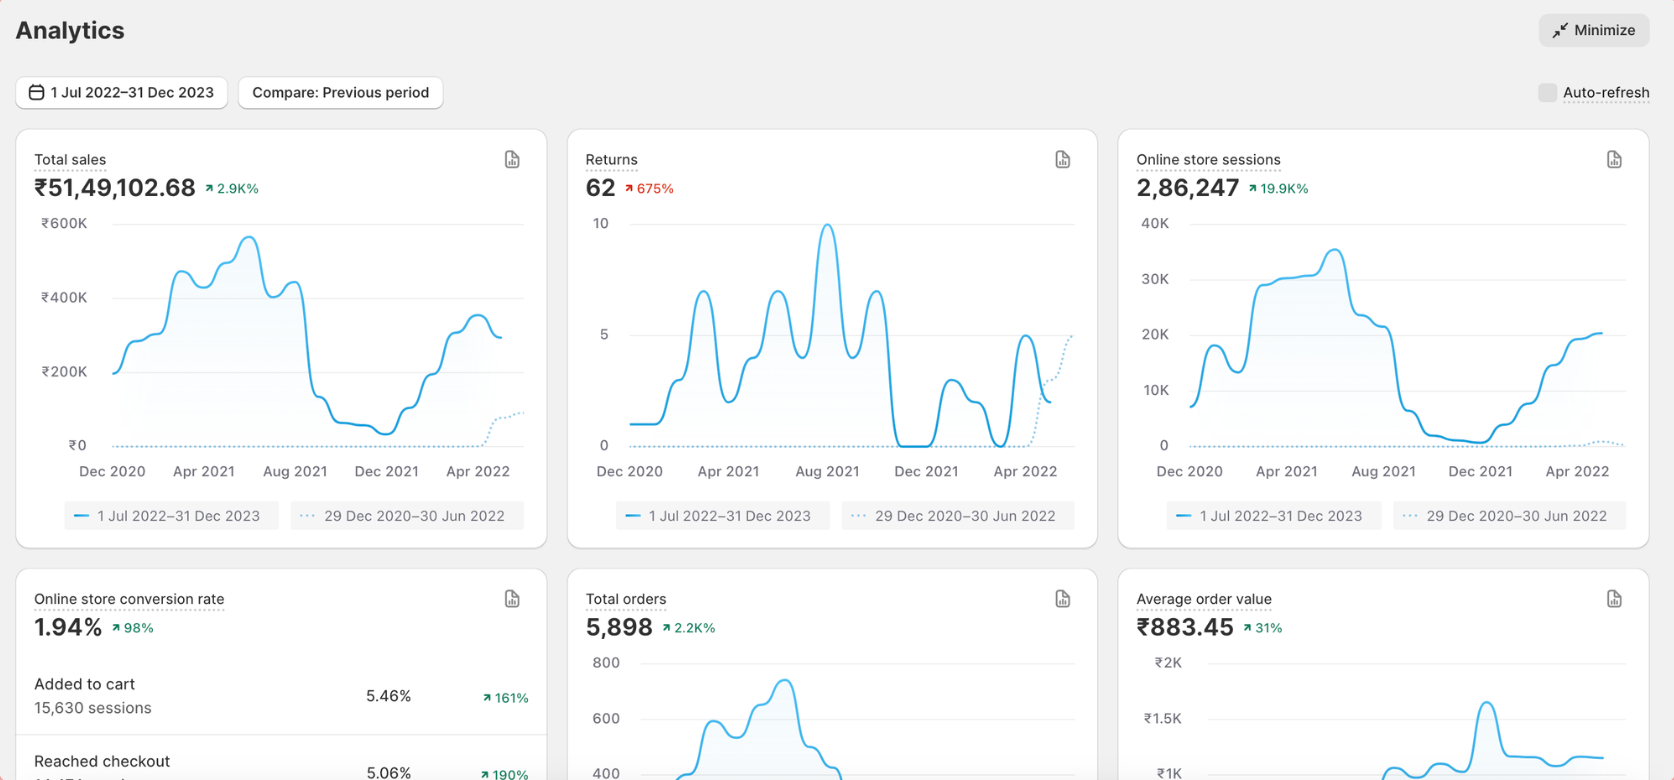Enable the Auto-refresh checkbox
Screen dimensions: 1674x780
click(x=1547, y=93)
